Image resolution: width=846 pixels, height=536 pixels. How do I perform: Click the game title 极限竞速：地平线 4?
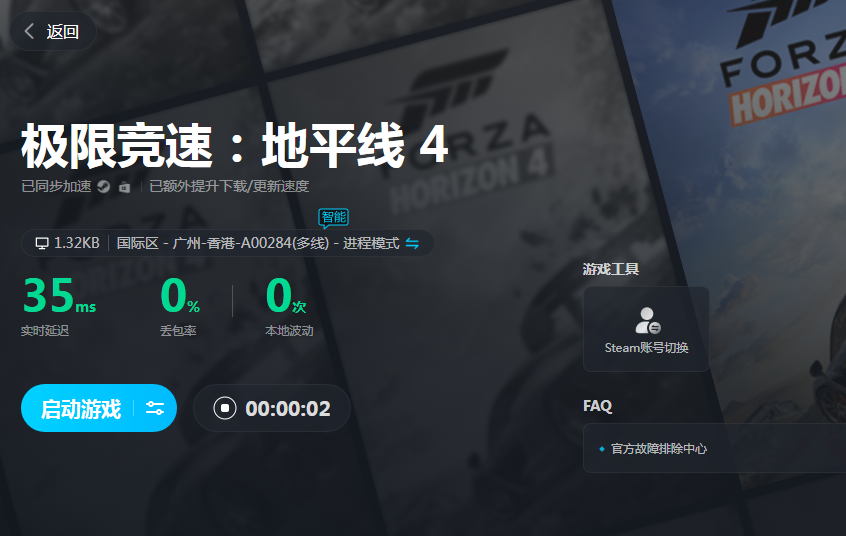[235, 145]
